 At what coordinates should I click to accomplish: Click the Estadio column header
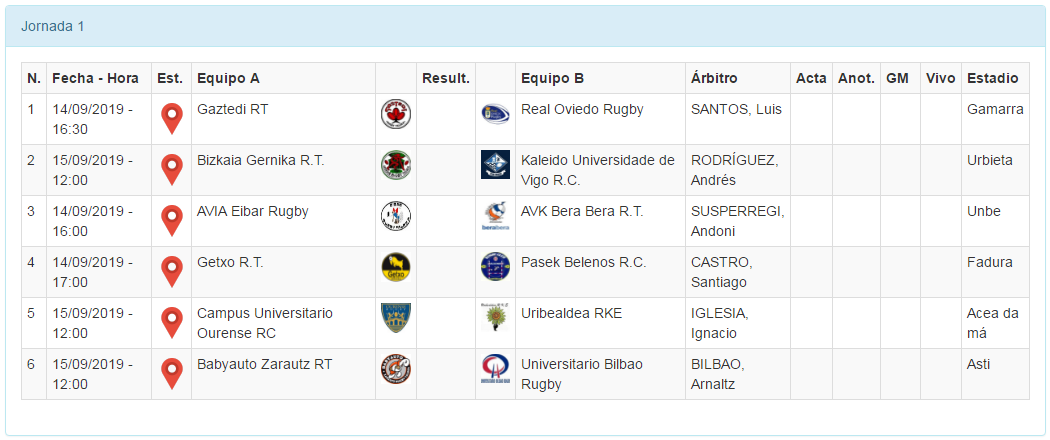[993, 78]
